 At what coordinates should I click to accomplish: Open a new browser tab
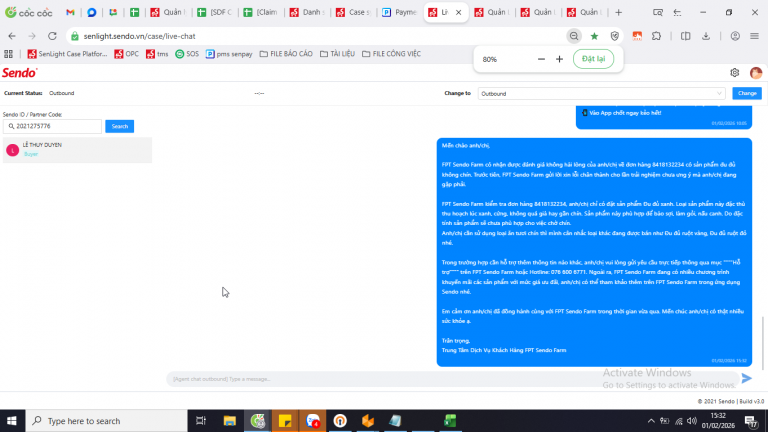[x=619, y=12]
